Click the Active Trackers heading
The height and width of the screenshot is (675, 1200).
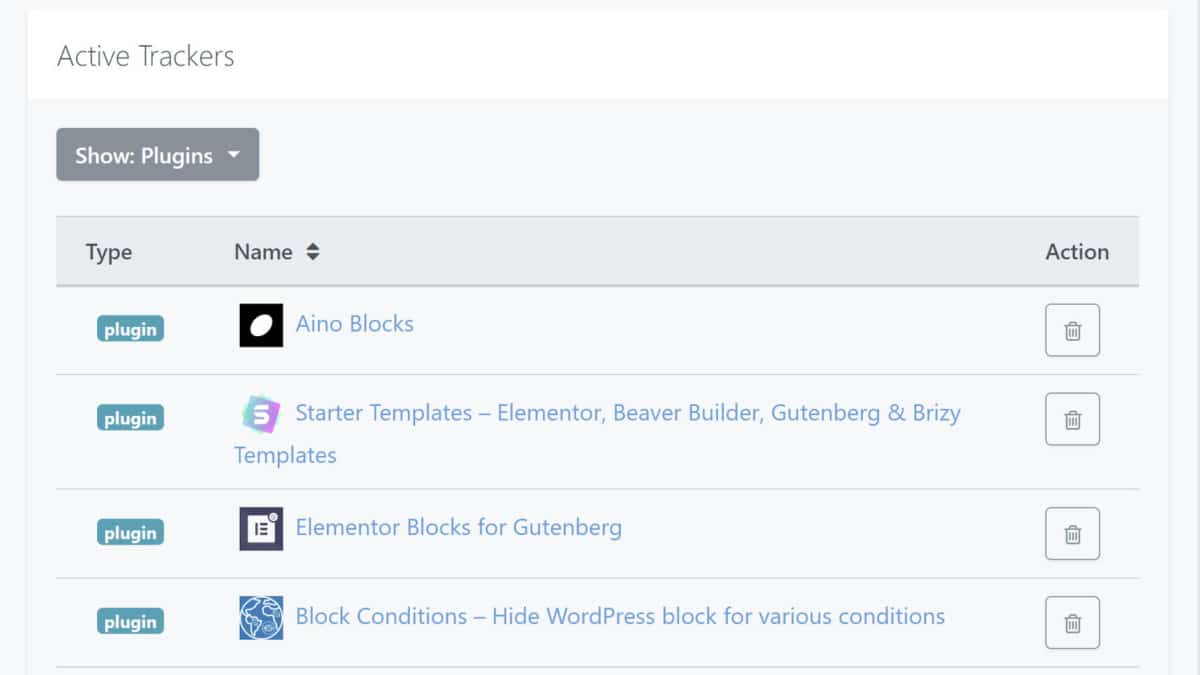pos(146,56)
